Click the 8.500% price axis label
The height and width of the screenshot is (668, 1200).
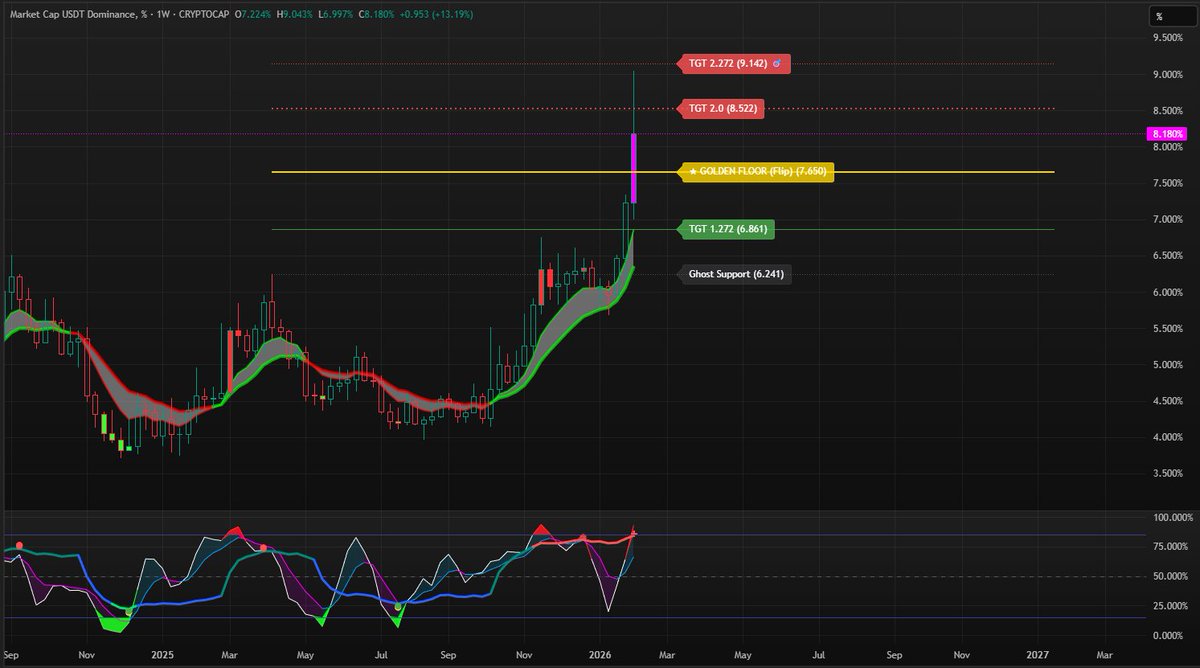[x=1169, y=111]
